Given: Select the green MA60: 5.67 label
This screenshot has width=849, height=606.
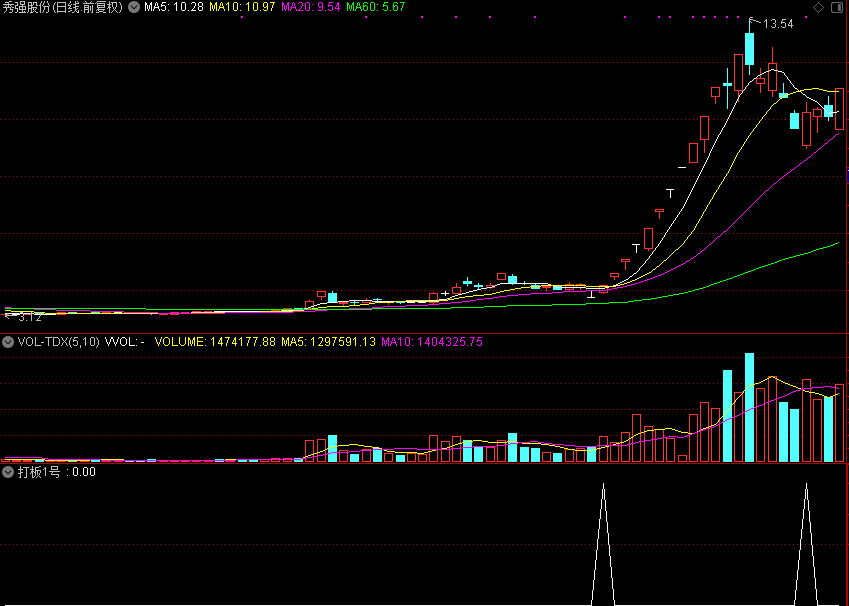Looking at the screenshot, I should click(x=376, y=7).
